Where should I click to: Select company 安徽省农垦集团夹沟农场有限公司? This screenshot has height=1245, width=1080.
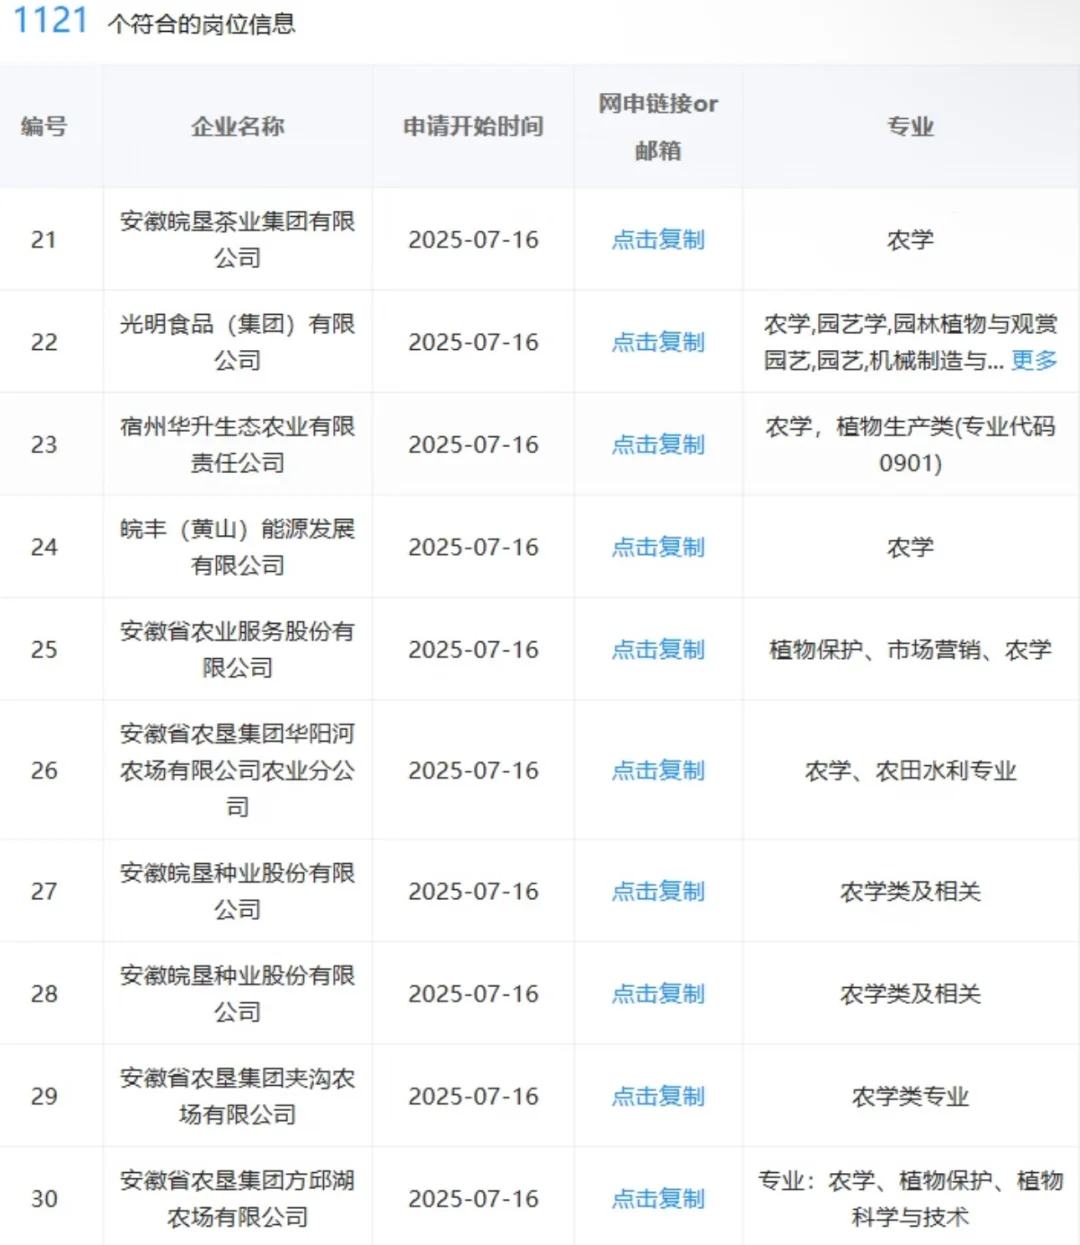click(238, 1096)
